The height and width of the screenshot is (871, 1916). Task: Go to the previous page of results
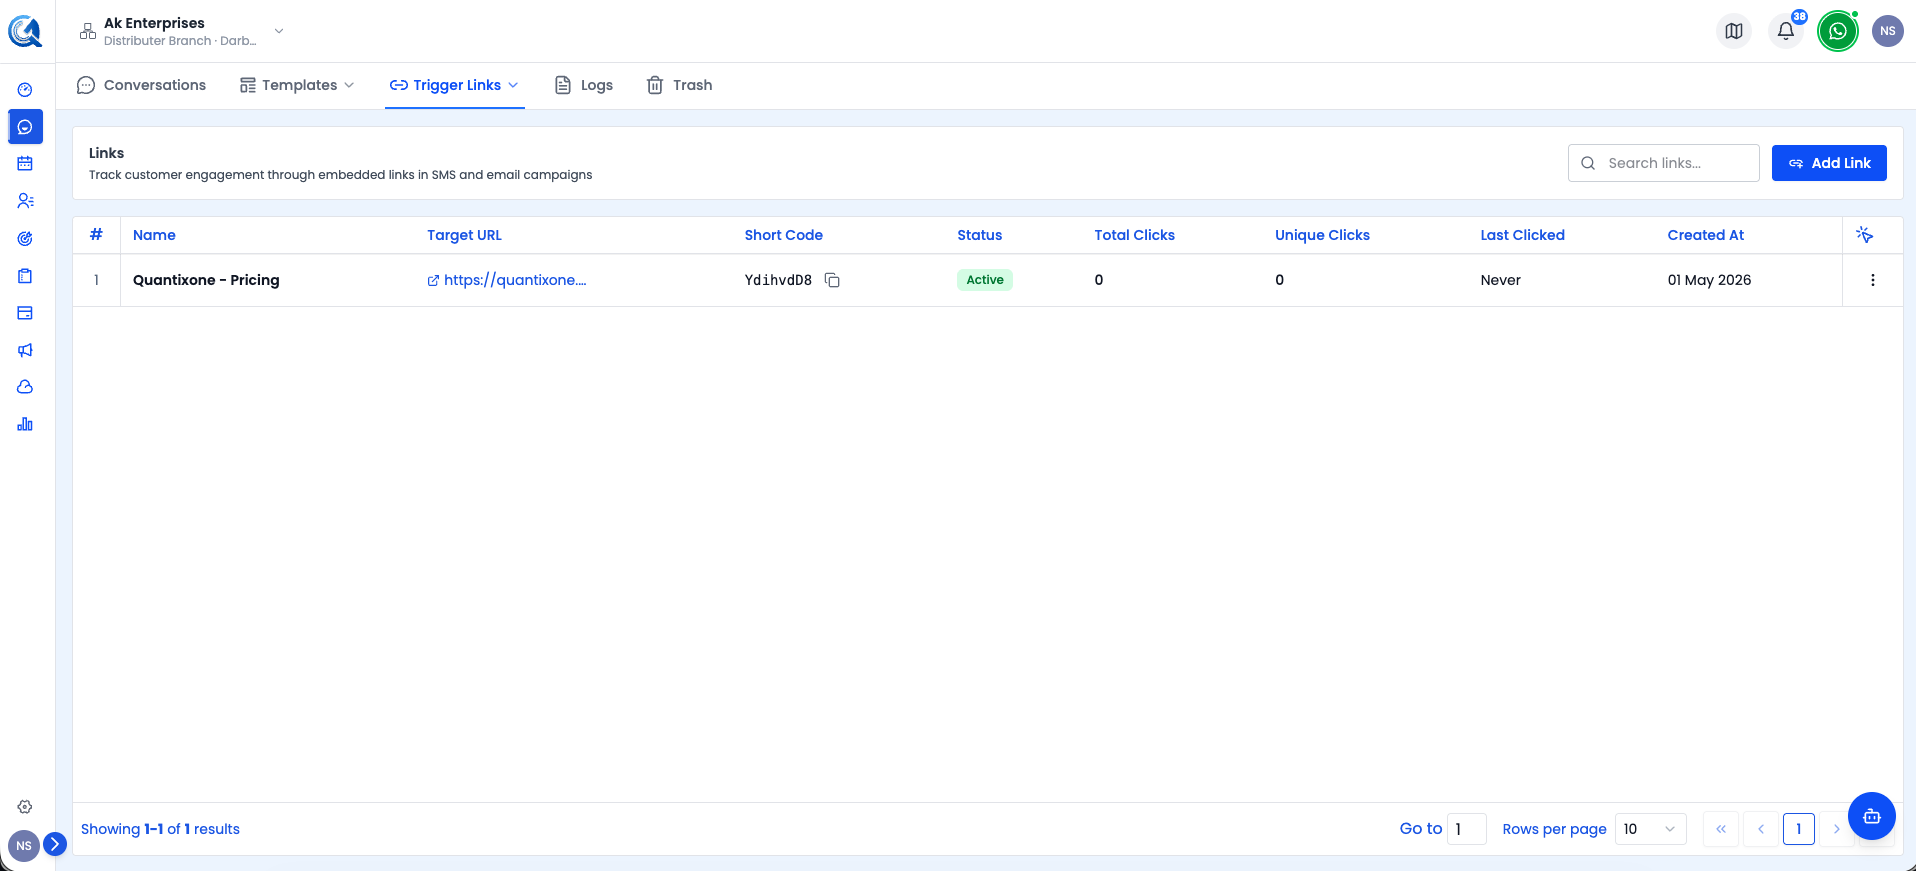pyautogui.click(x=1761, y=829)
